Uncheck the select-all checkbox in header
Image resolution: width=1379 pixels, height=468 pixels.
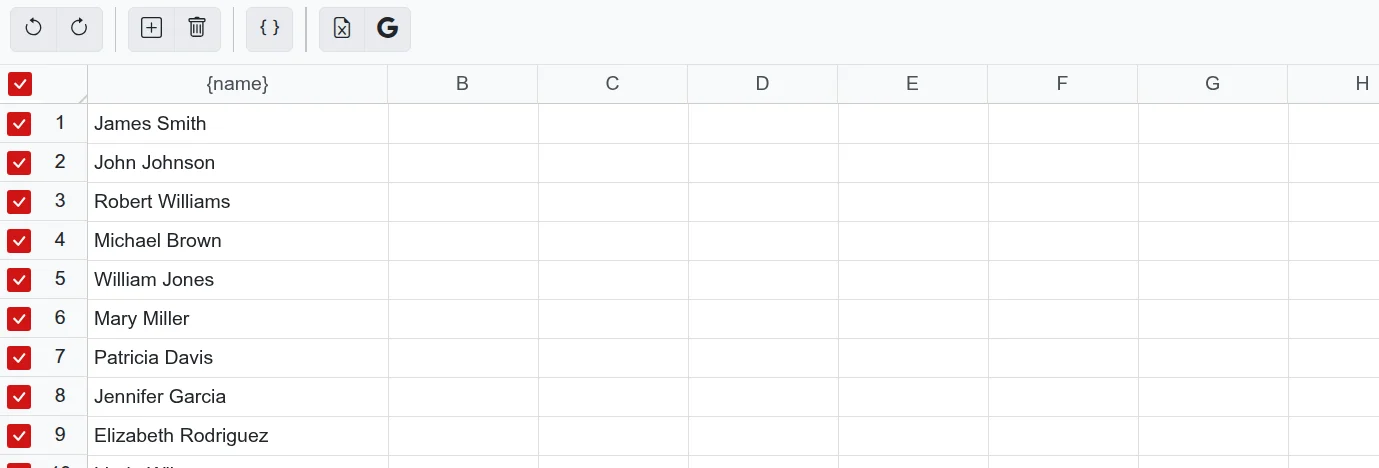click(20, 84)
